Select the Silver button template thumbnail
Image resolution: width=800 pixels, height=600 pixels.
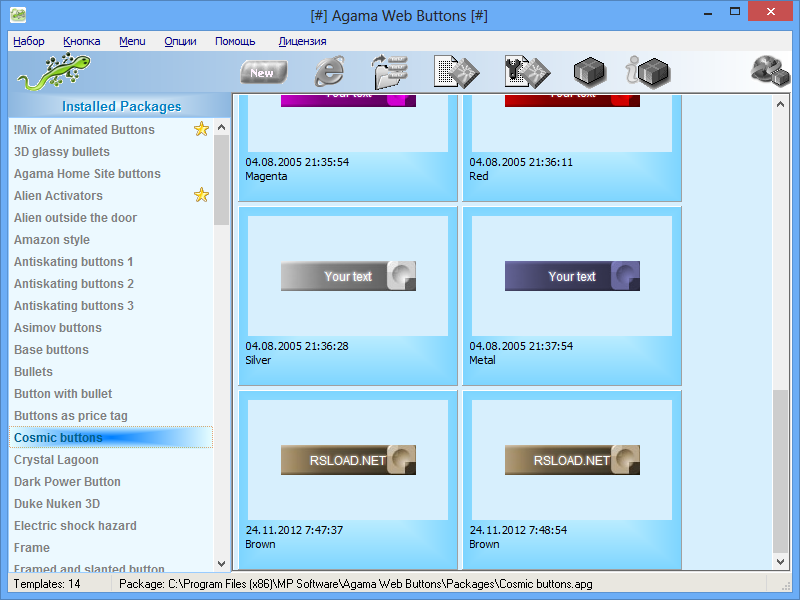tap(347, 277)
